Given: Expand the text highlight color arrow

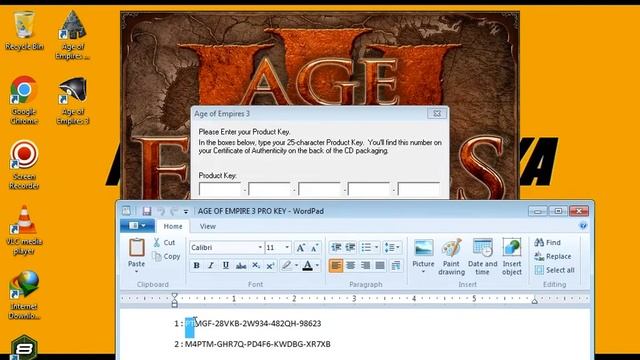Looking at the screenshot, I should (x=297, y=266).
